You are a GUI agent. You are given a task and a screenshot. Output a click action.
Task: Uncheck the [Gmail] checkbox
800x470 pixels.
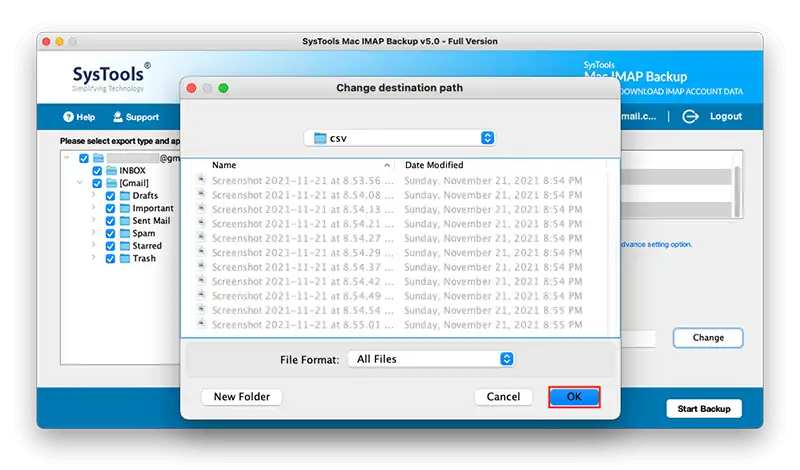(97, 183)
